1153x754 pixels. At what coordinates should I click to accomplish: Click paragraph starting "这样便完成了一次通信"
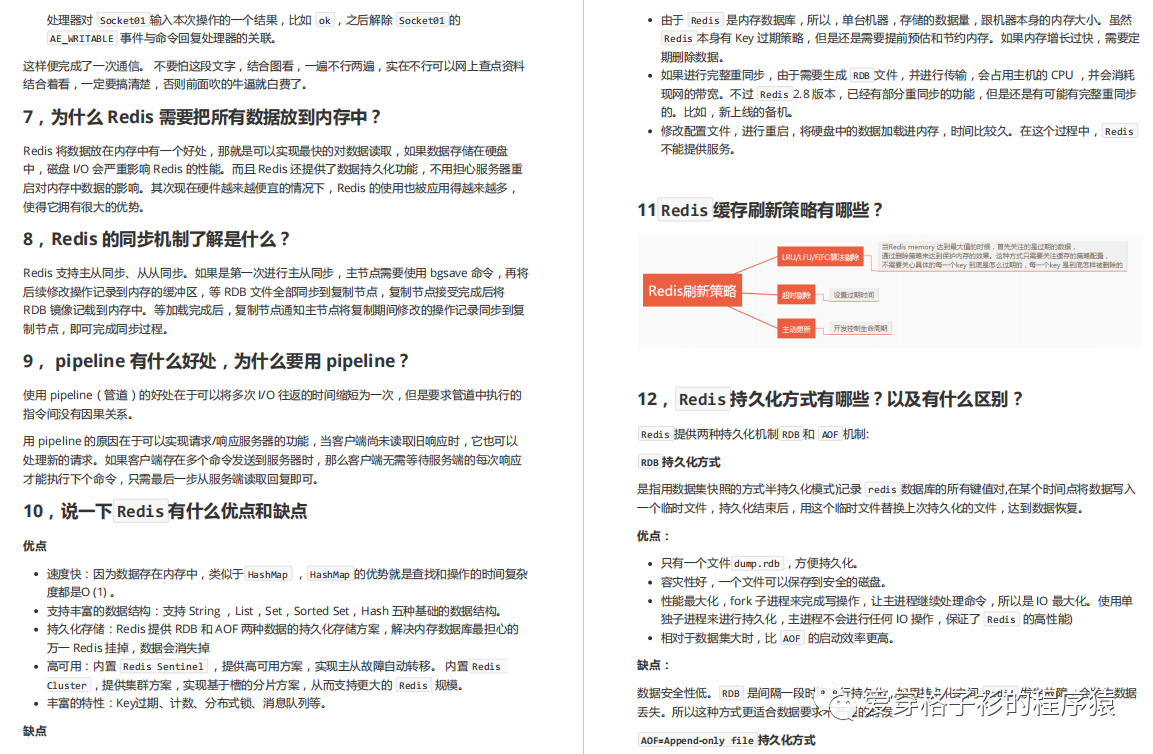(x=274, y=75)
